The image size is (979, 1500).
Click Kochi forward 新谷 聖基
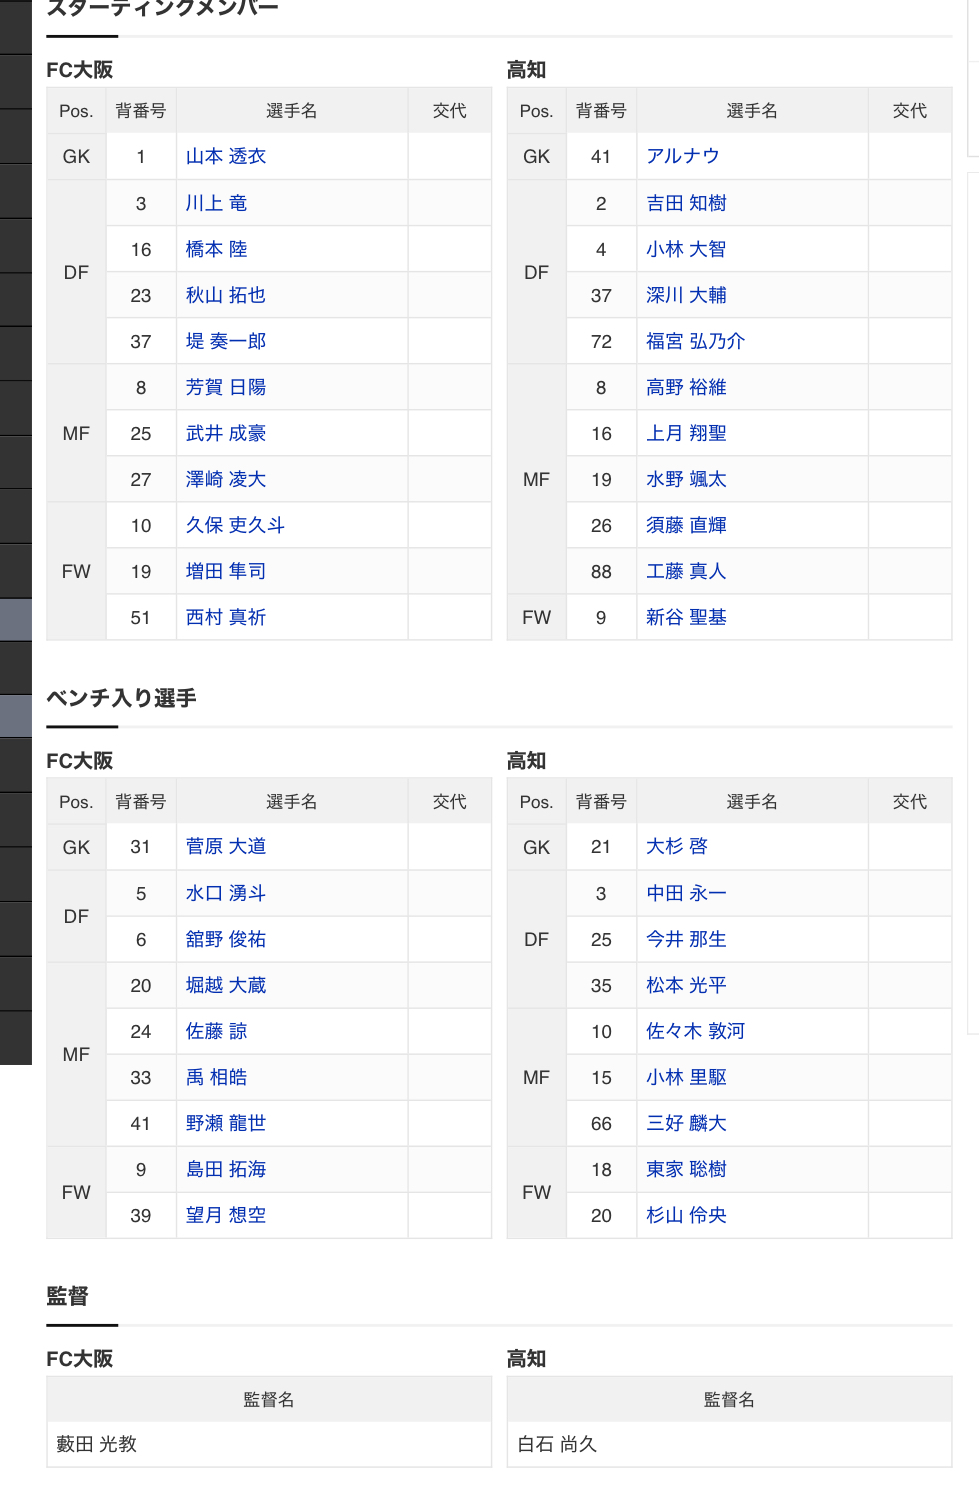click(686, 617)
